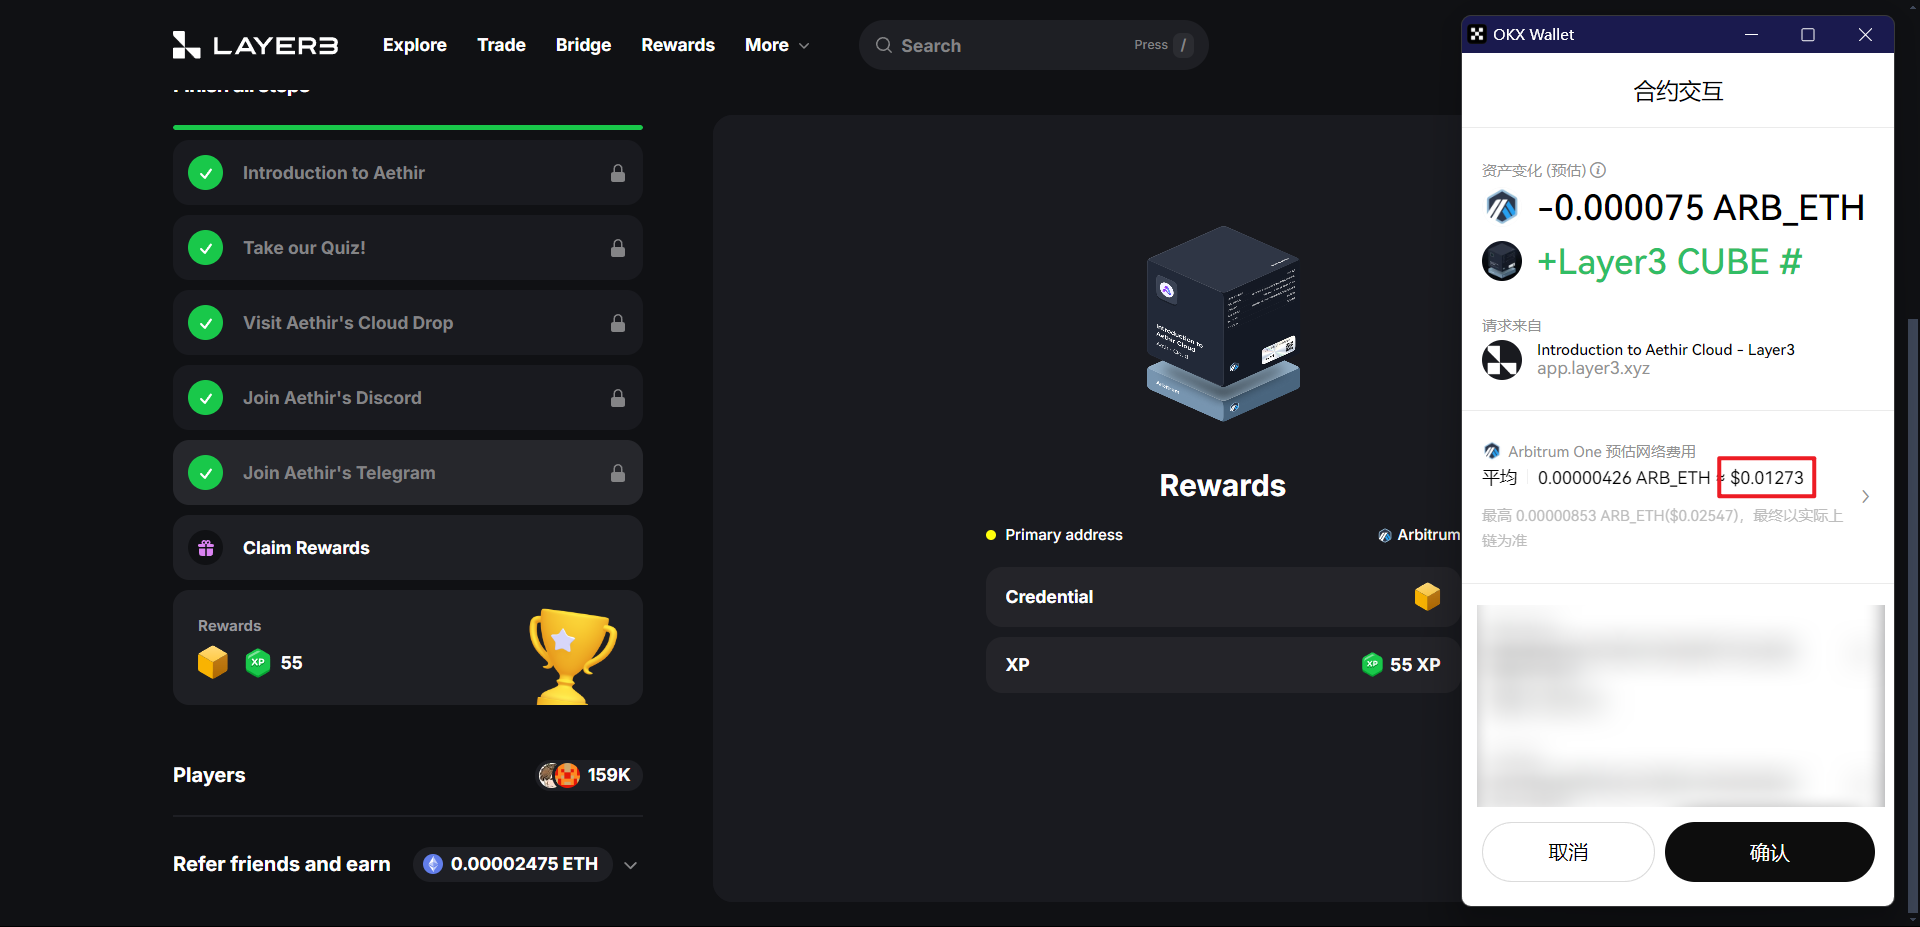Close the OKX Wallet window
Viewport: 1920px width, 927px height.
(1865, 34)
